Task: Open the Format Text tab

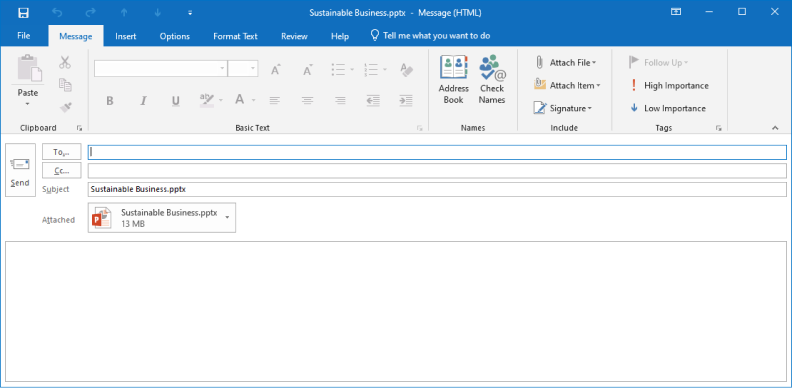Action: (x=235, y=36)
